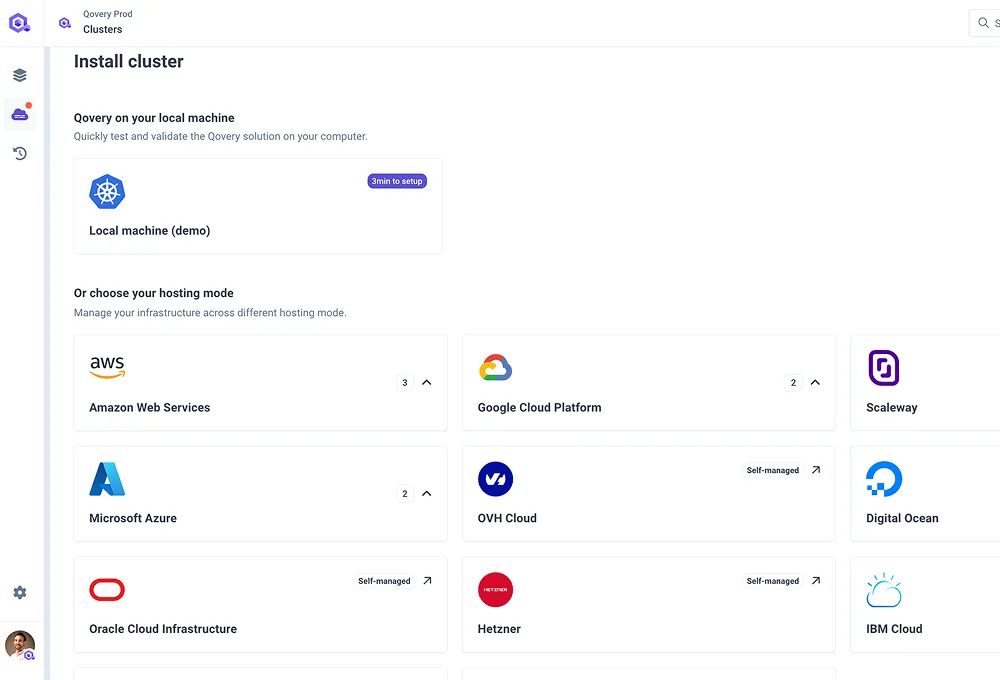The height and width of the screenshot is (680, 1000).
Task: Click the AWS count badge 3
Action: [405, 383]
